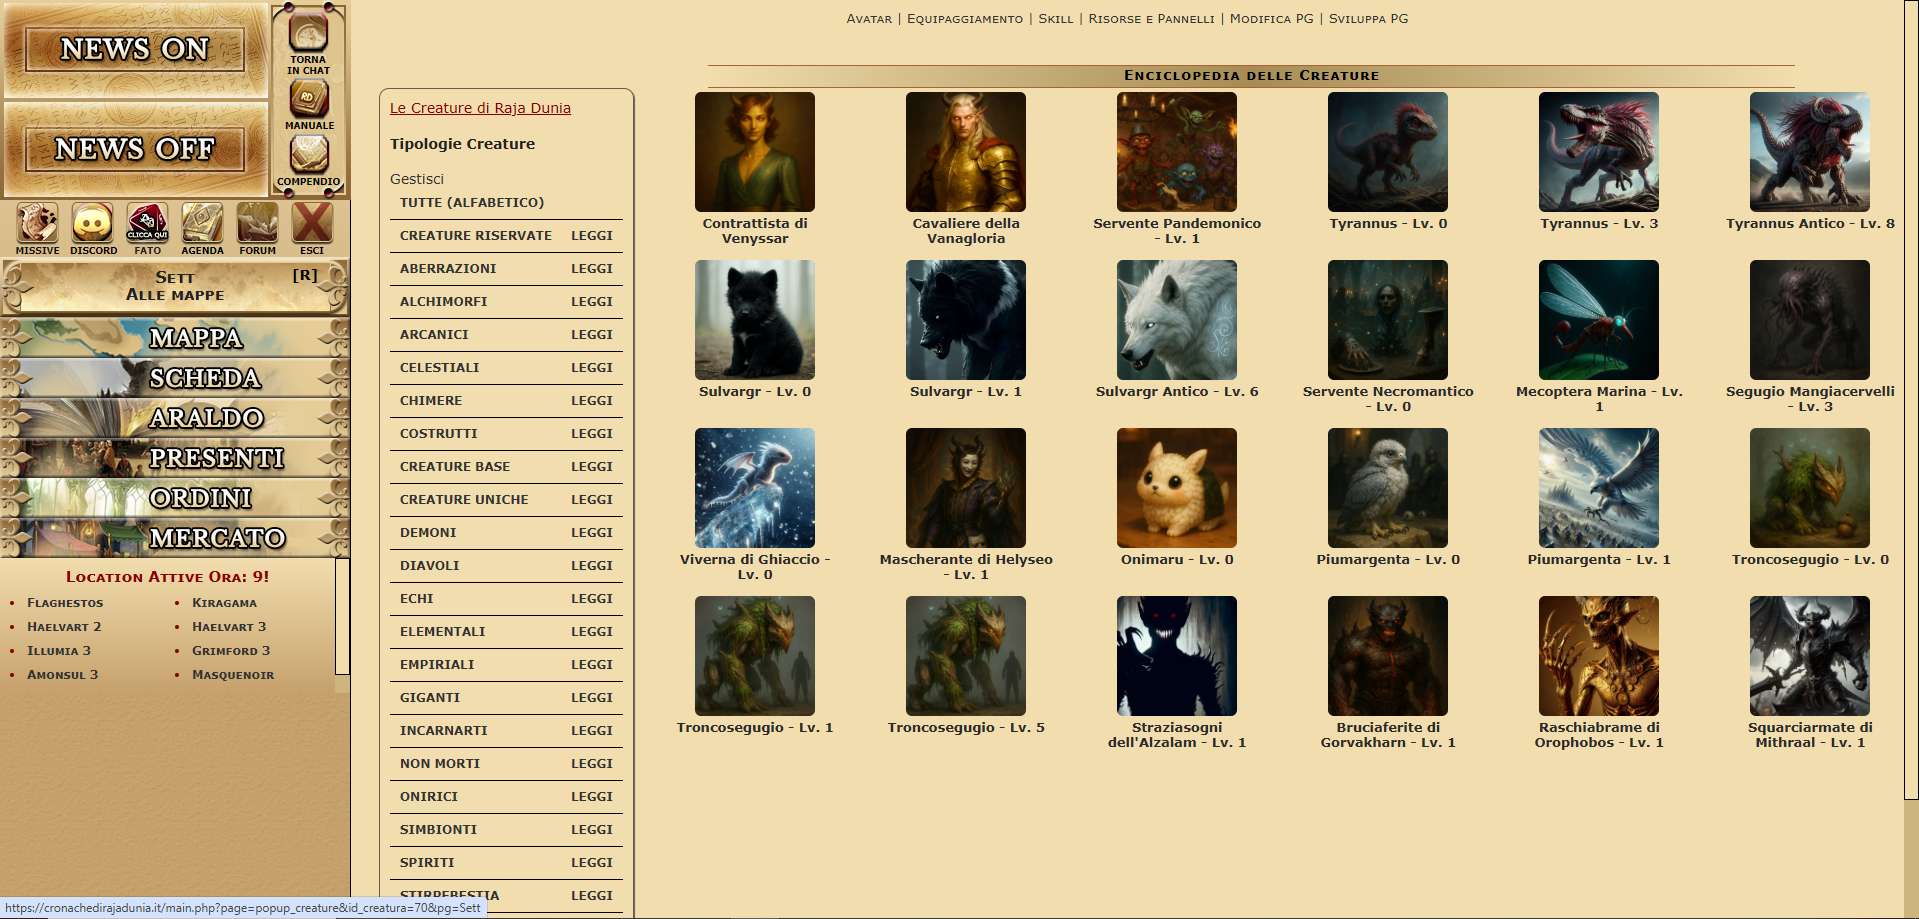This screenshot has width=1919, height=919.
Task: Turn on news with NEWS ON
Action: [135, 49]
